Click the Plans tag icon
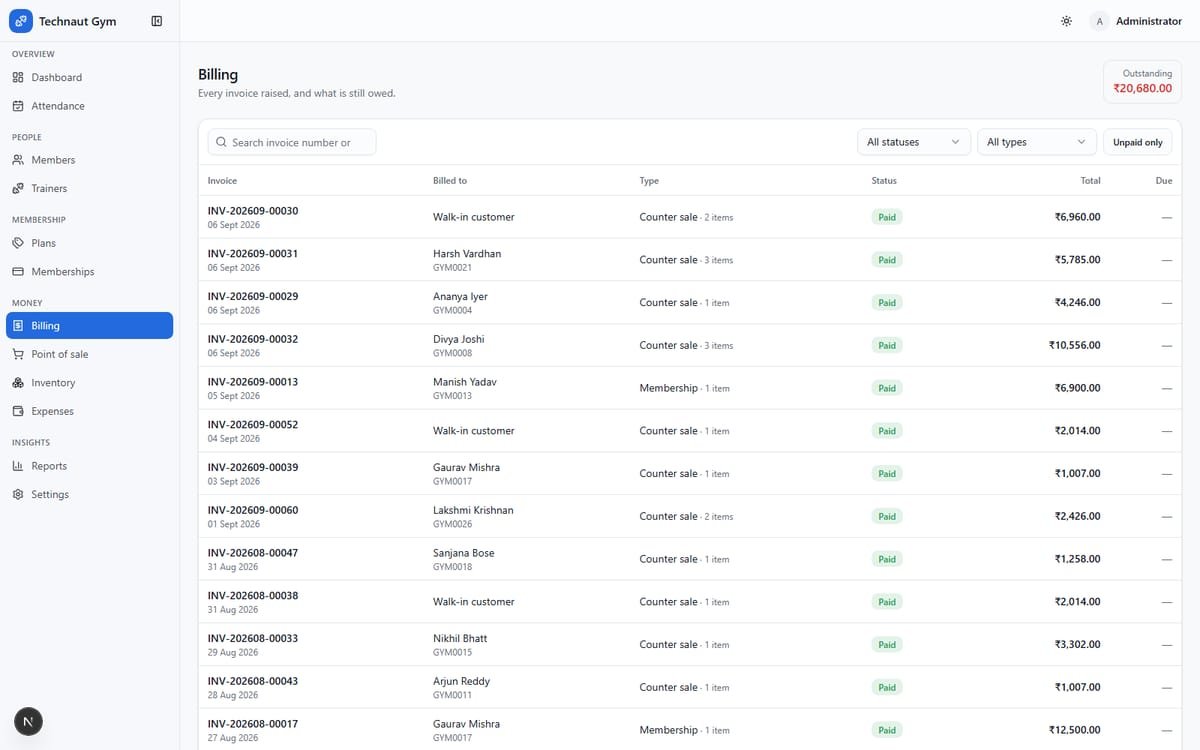The height and width of the screenshot is (750, 1200). point(18,243)
